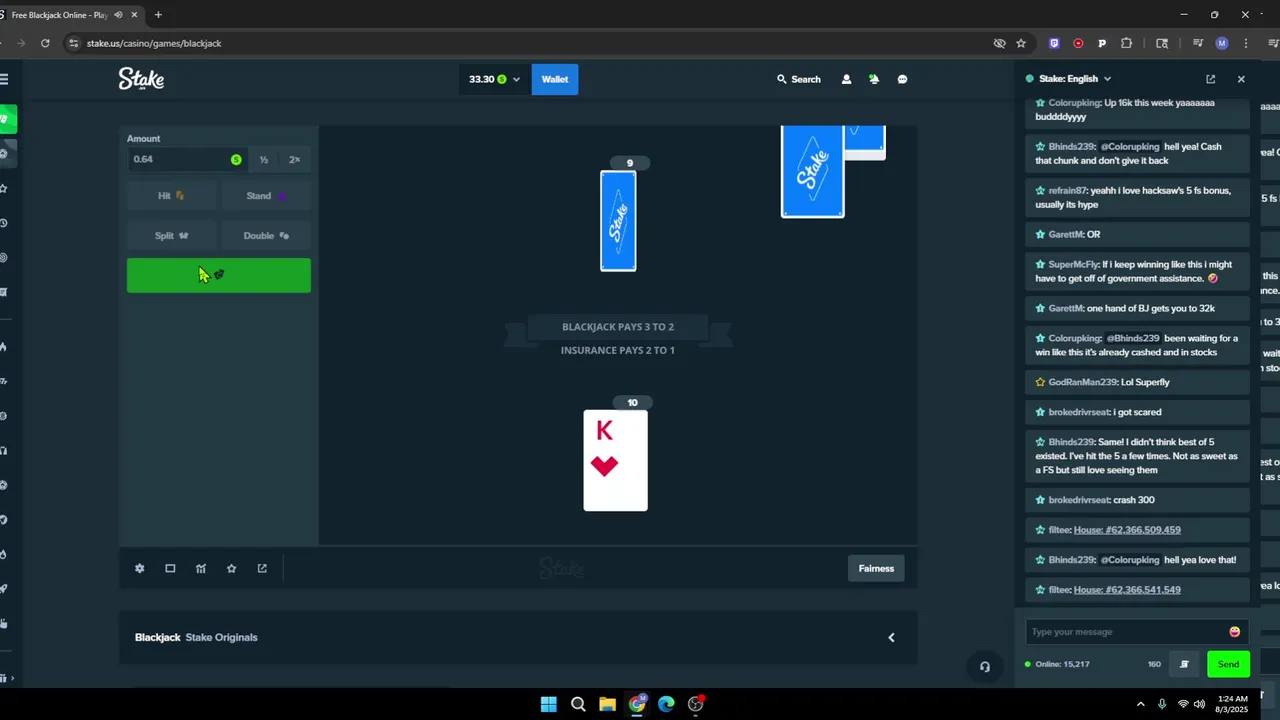
Task: Toggle chat bubble icon in header
Action: click(902, 79)
